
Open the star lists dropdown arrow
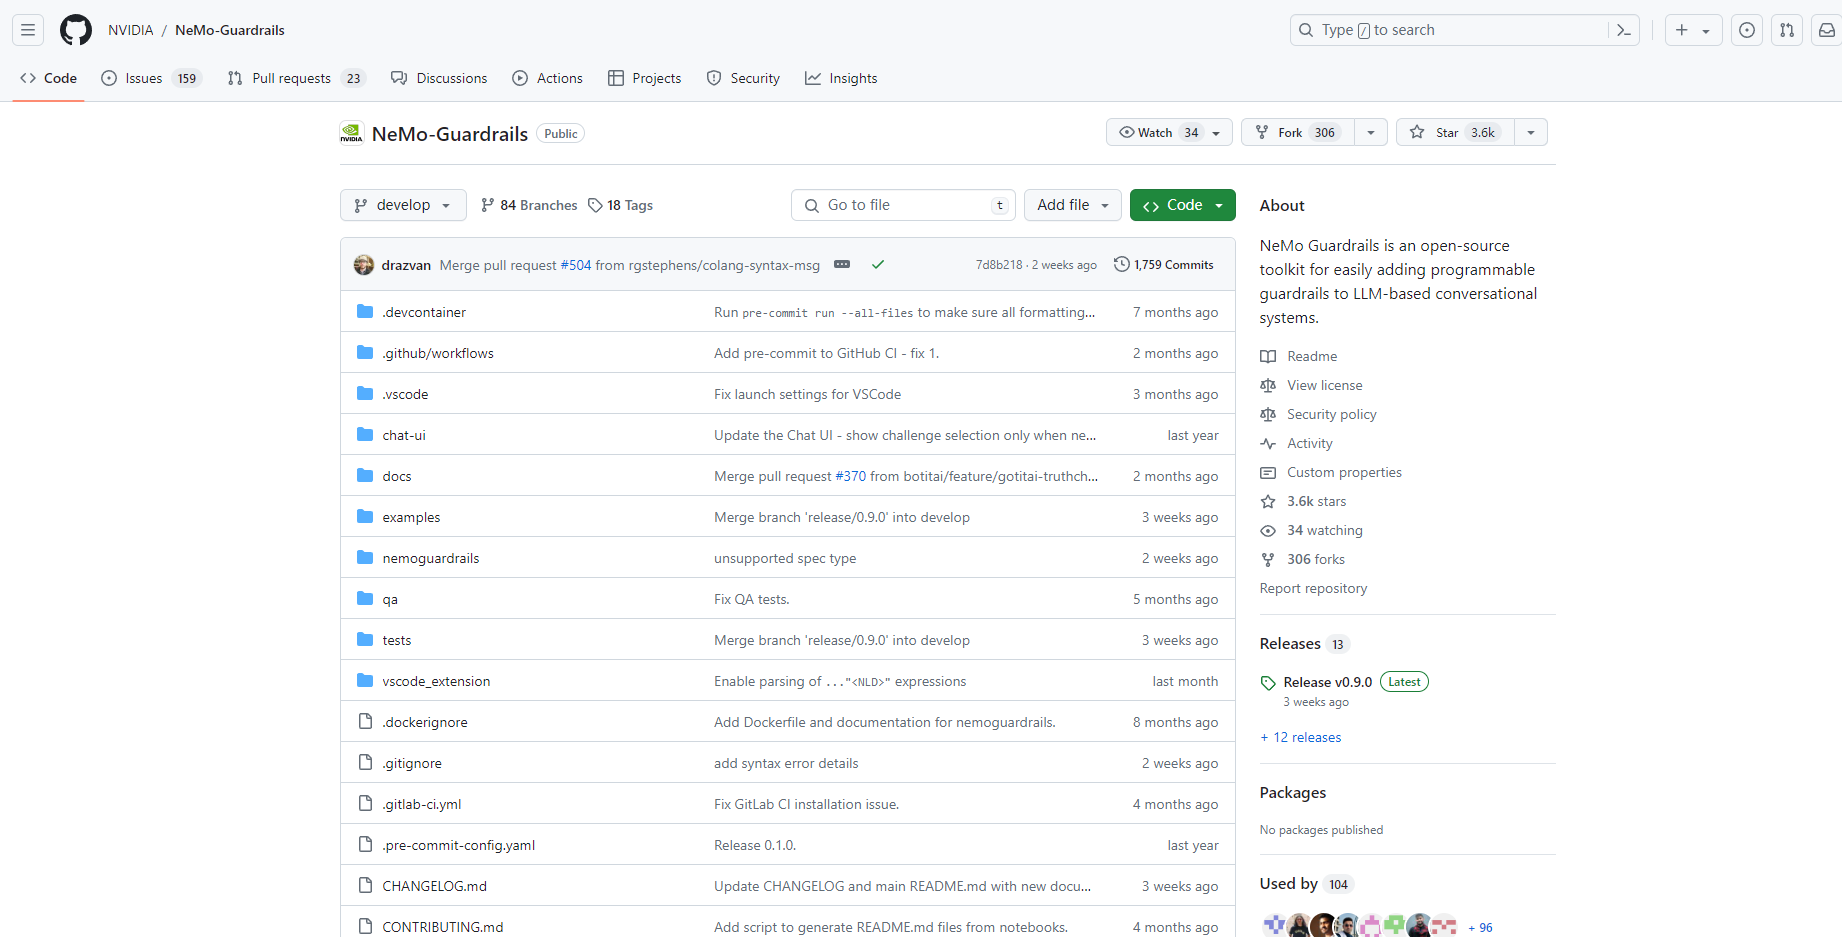[1530, 132]
